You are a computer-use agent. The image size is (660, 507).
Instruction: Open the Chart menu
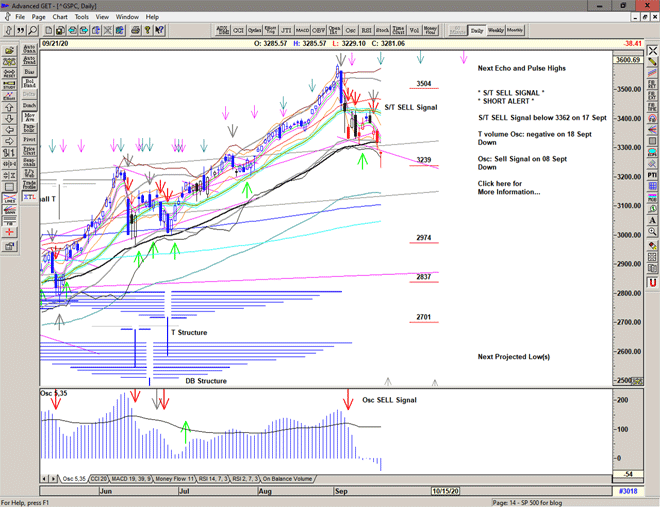point(59,17)
